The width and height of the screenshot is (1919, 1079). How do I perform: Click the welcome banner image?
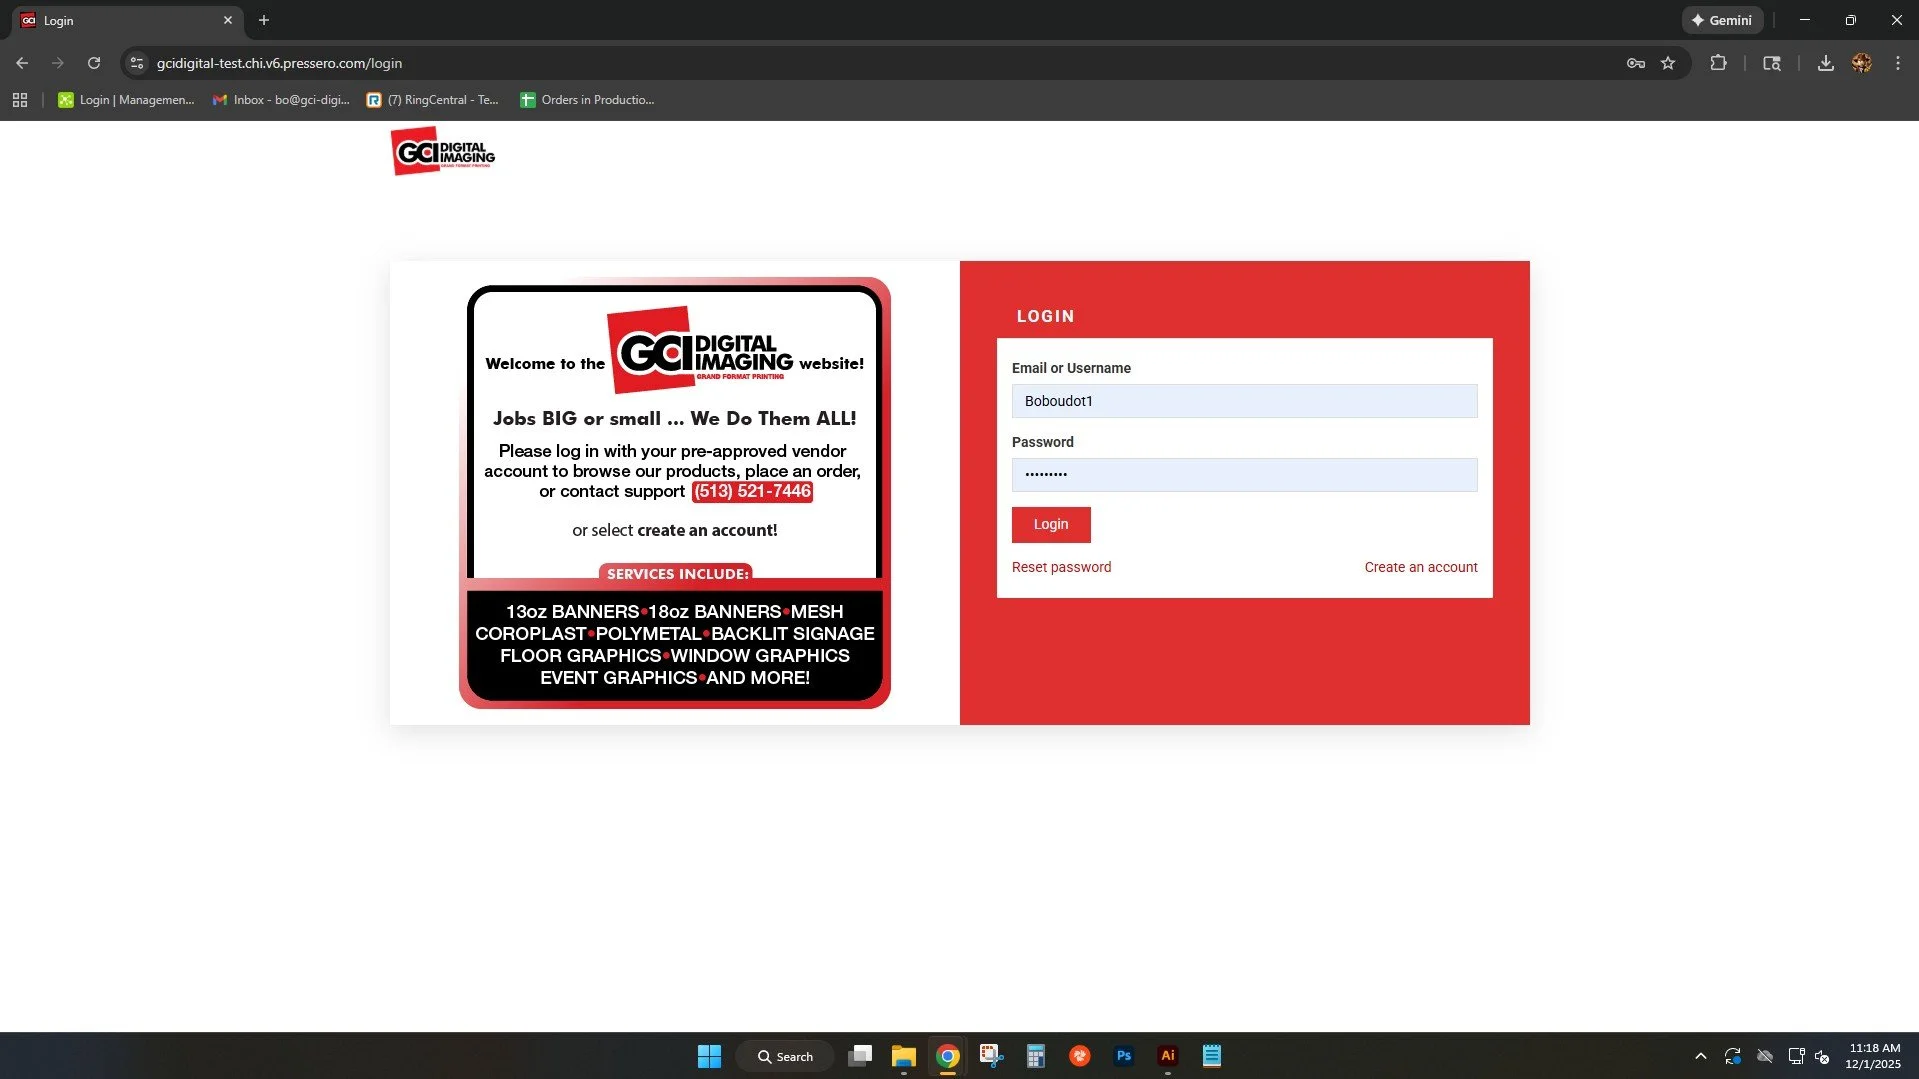click(675, 493)
